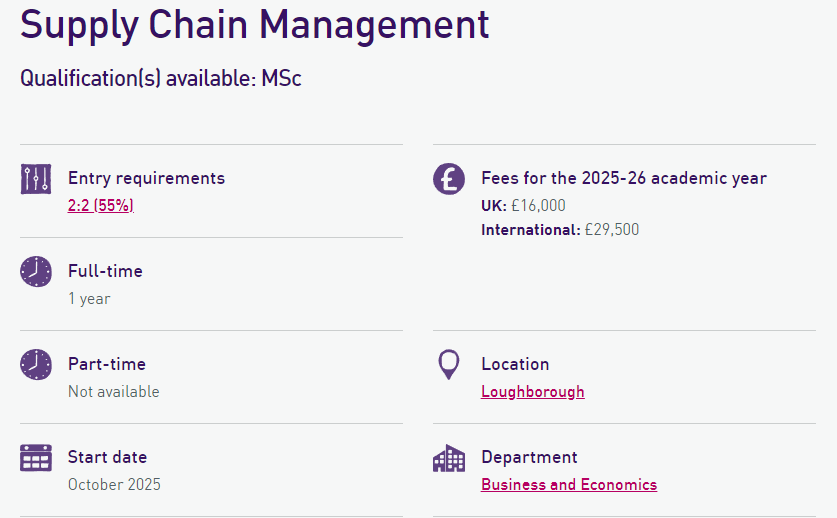Click the Start date label
837x518 pixels.
[107, 457]
